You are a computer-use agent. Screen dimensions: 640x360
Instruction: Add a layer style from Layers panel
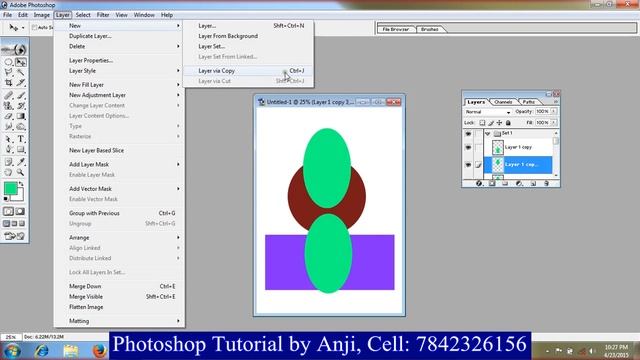(479, 184)
